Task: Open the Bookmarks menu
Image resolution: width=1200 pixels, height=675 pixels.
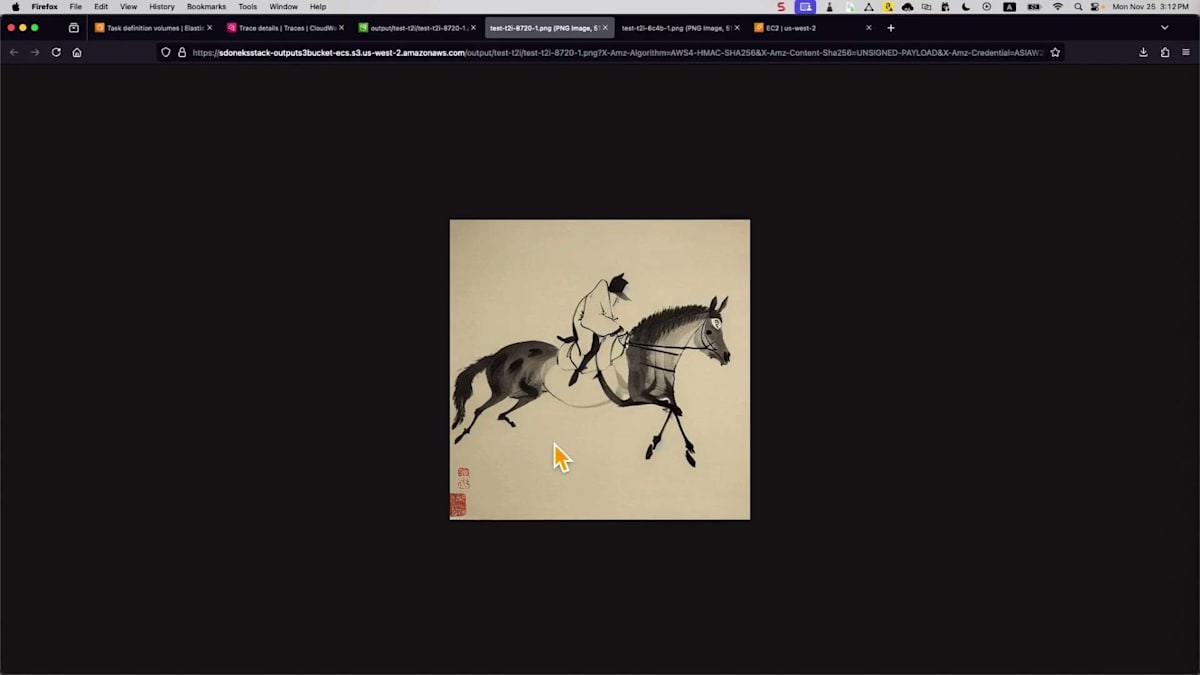Action: [206, 7]
